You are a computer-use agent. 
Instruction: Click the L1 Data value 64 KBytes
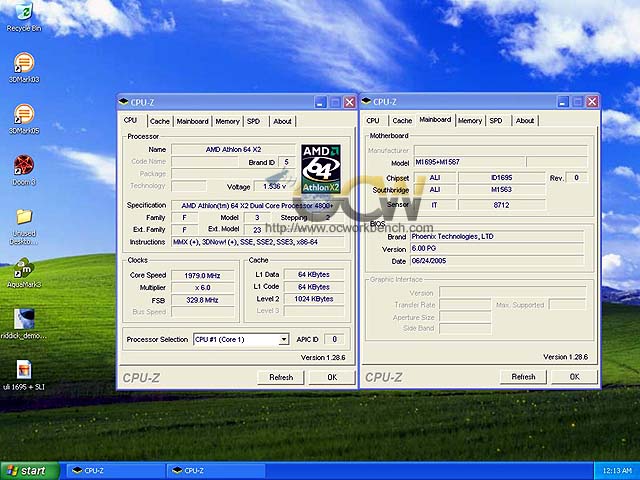coord(314,275)
